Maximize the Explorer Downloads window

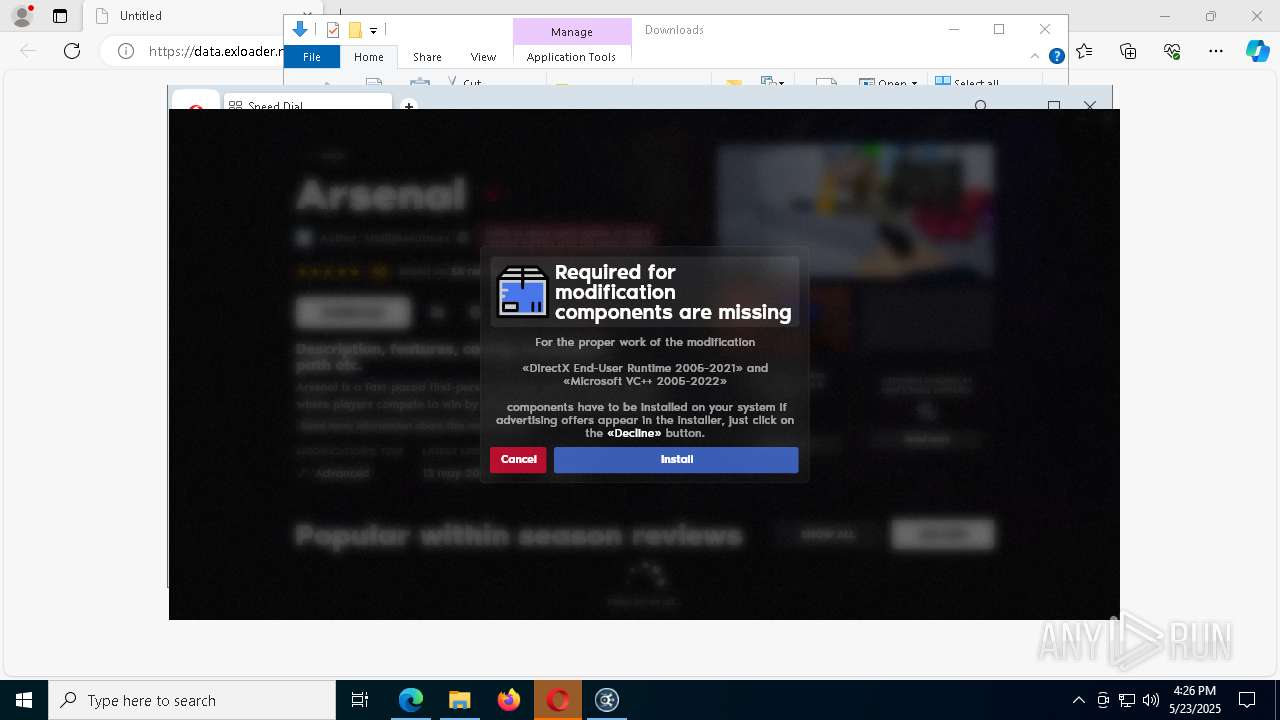click(999, 29)
